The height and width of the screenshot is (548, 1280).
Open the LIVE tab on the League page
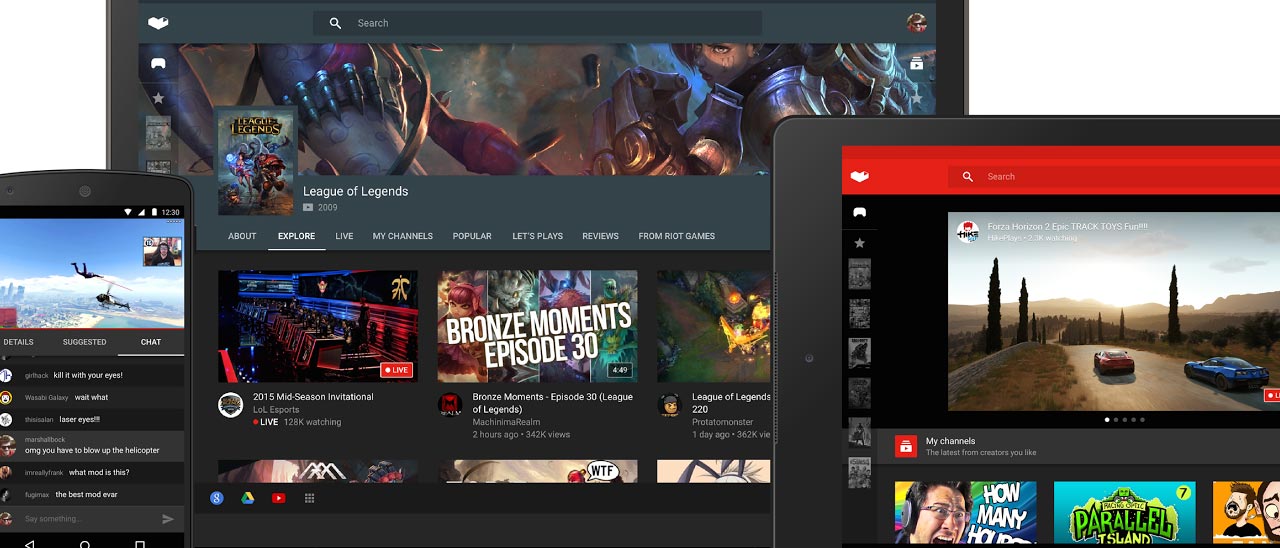click(344, 236)
